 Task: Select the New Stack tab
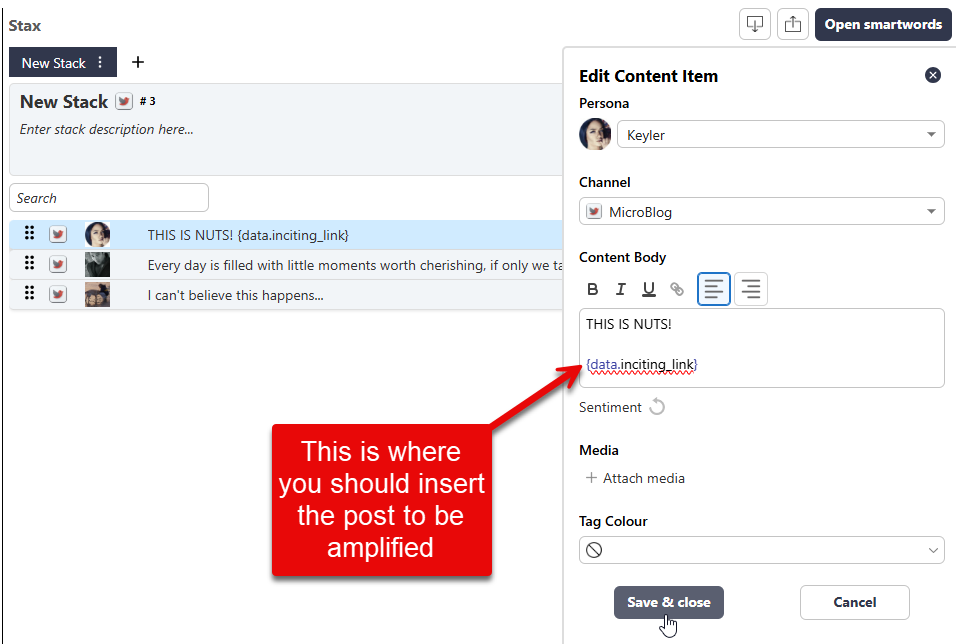54,63
